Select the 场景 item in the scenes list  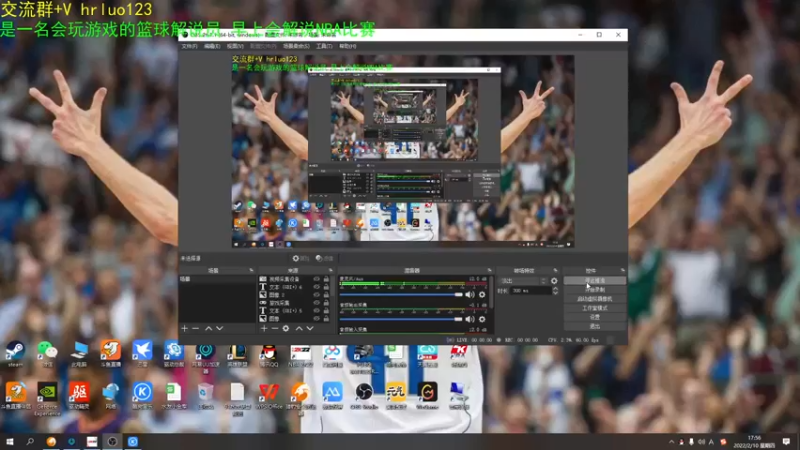(217, 279)
